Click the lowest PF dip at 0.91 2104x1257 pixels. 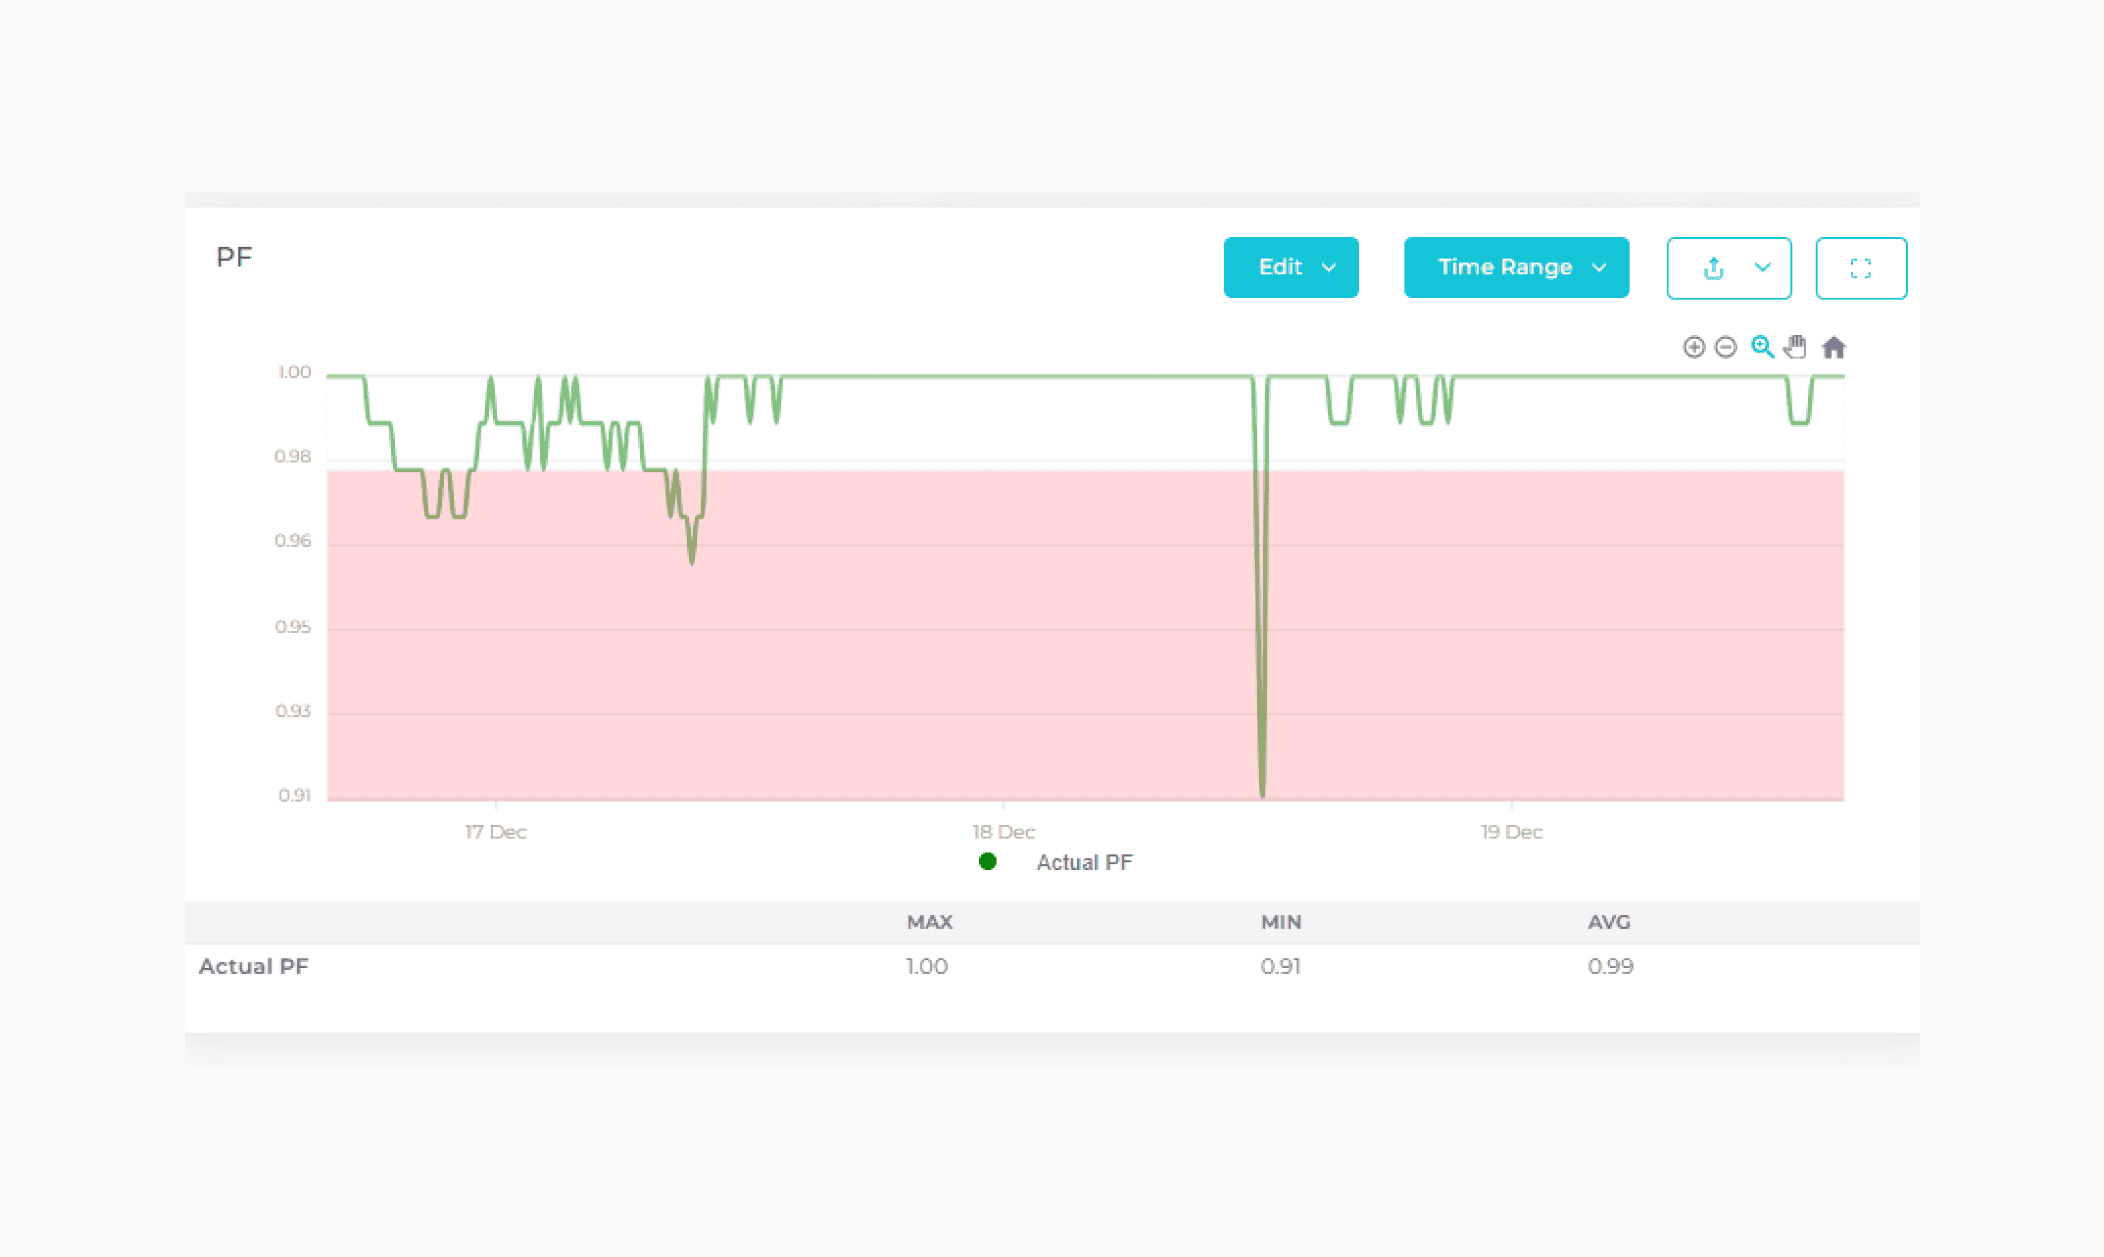(1262, 790)
